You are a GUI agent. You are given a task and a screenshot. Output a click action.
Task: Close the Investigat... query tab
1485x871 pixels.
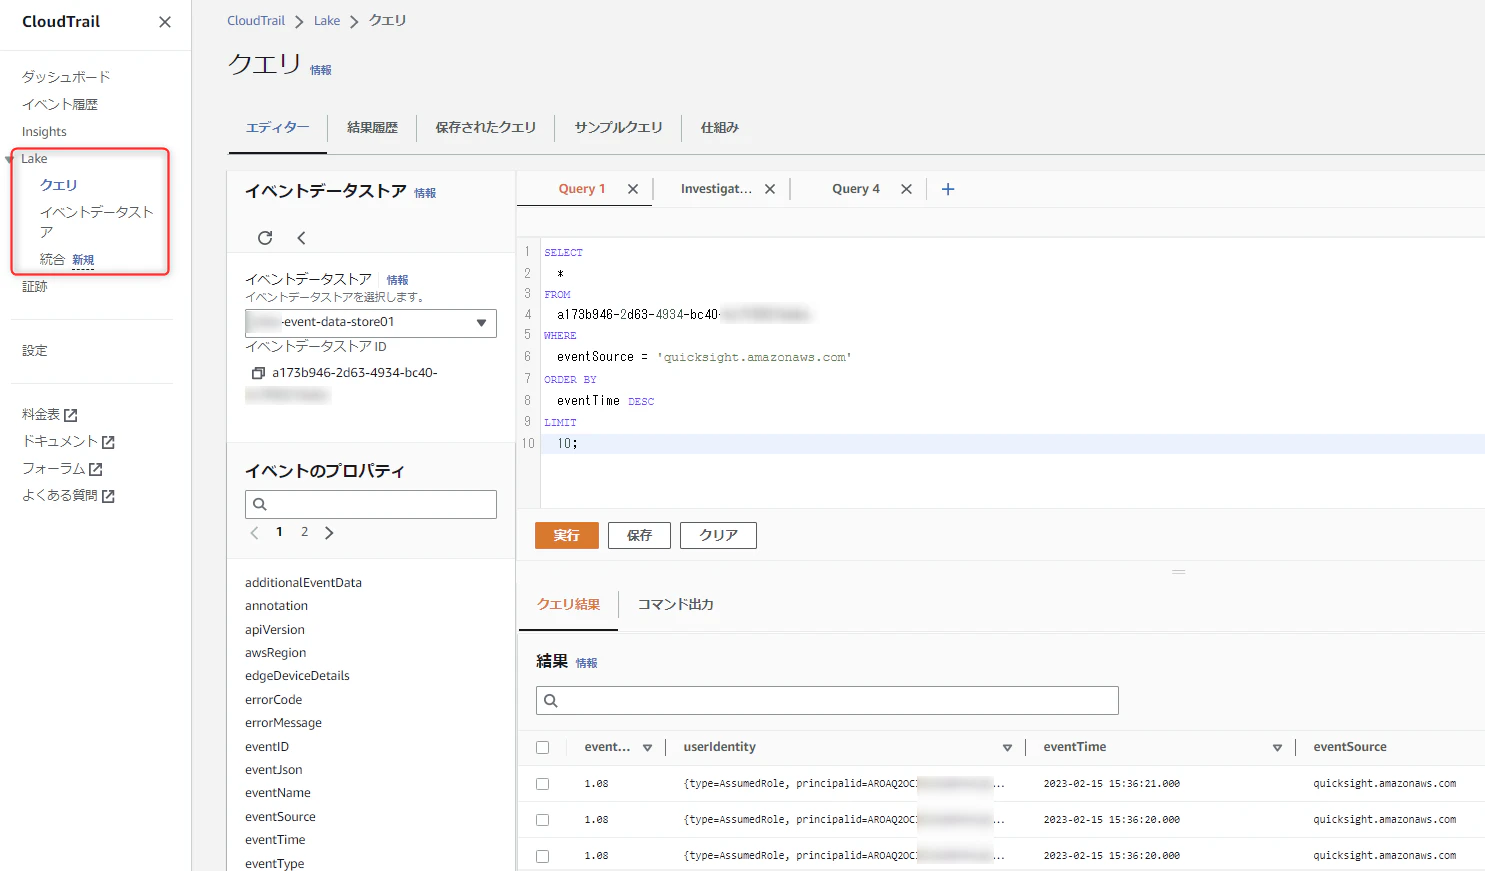[770, 189]
